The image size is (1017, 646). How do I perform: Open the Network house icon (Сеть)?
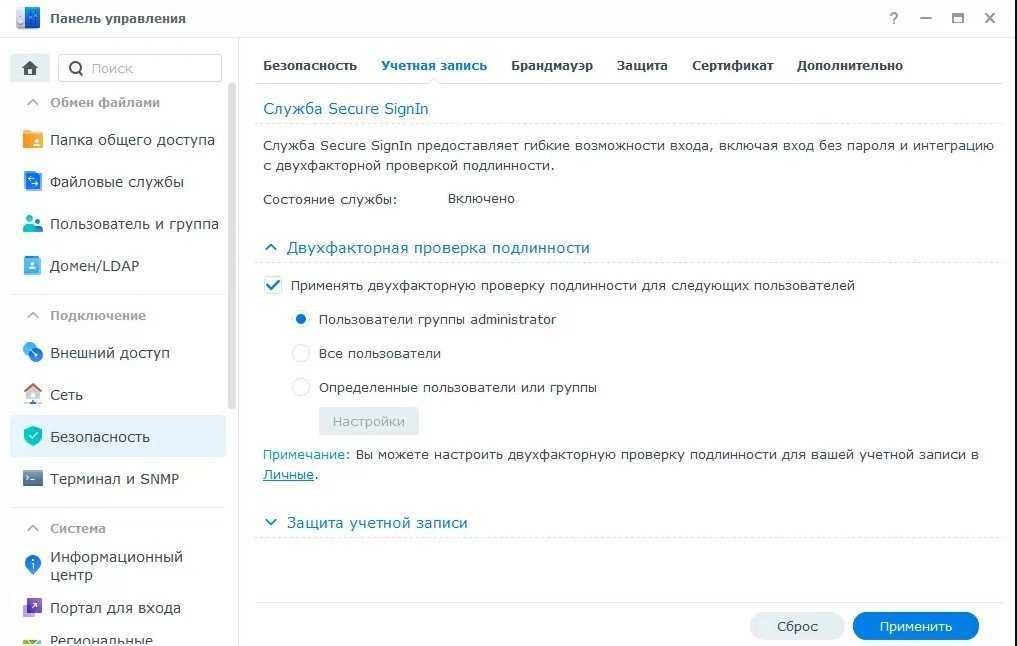tap(33, 395)
